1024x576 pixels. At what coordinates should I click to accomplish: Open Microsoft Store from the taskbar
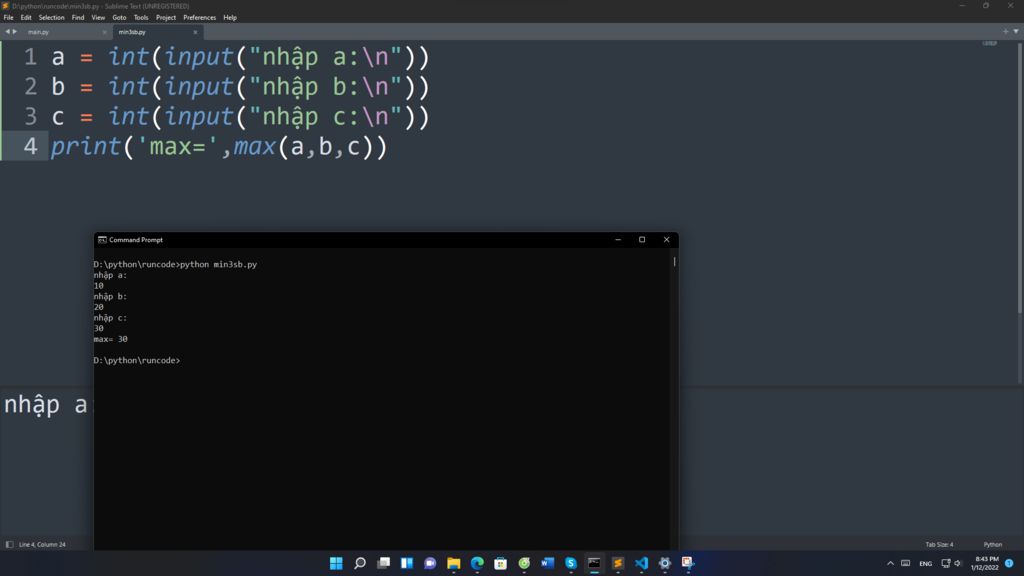[x=500, y=563]
